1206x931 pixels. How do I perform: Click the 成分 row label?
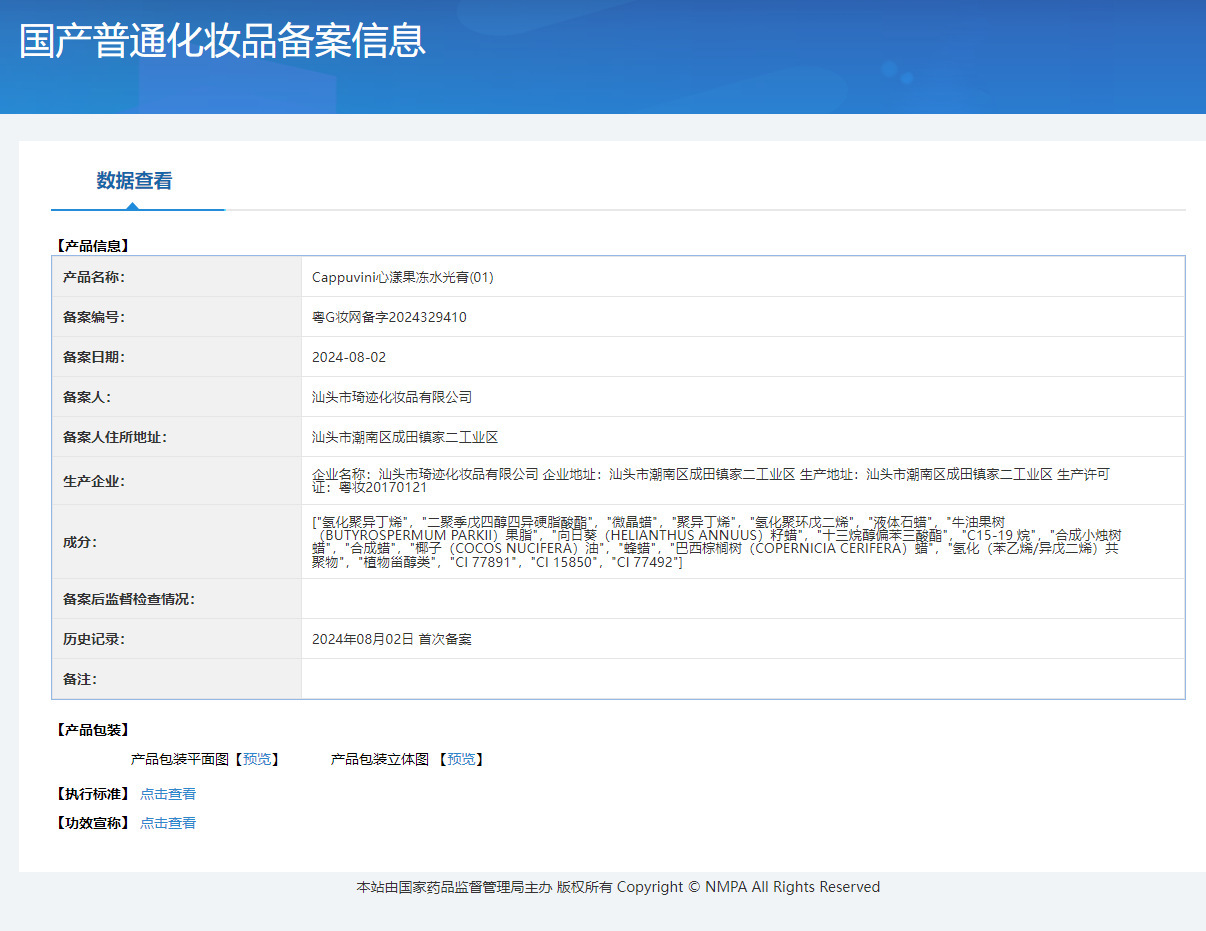80,542
